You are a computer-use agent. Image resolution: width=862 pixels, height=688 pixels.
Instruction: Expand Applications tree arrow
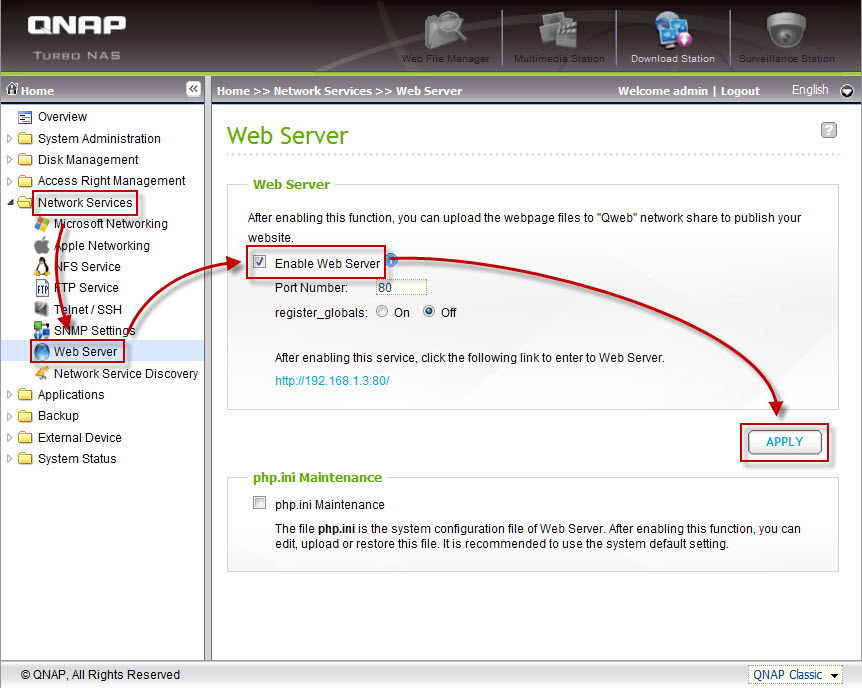(x=9, y=394)
